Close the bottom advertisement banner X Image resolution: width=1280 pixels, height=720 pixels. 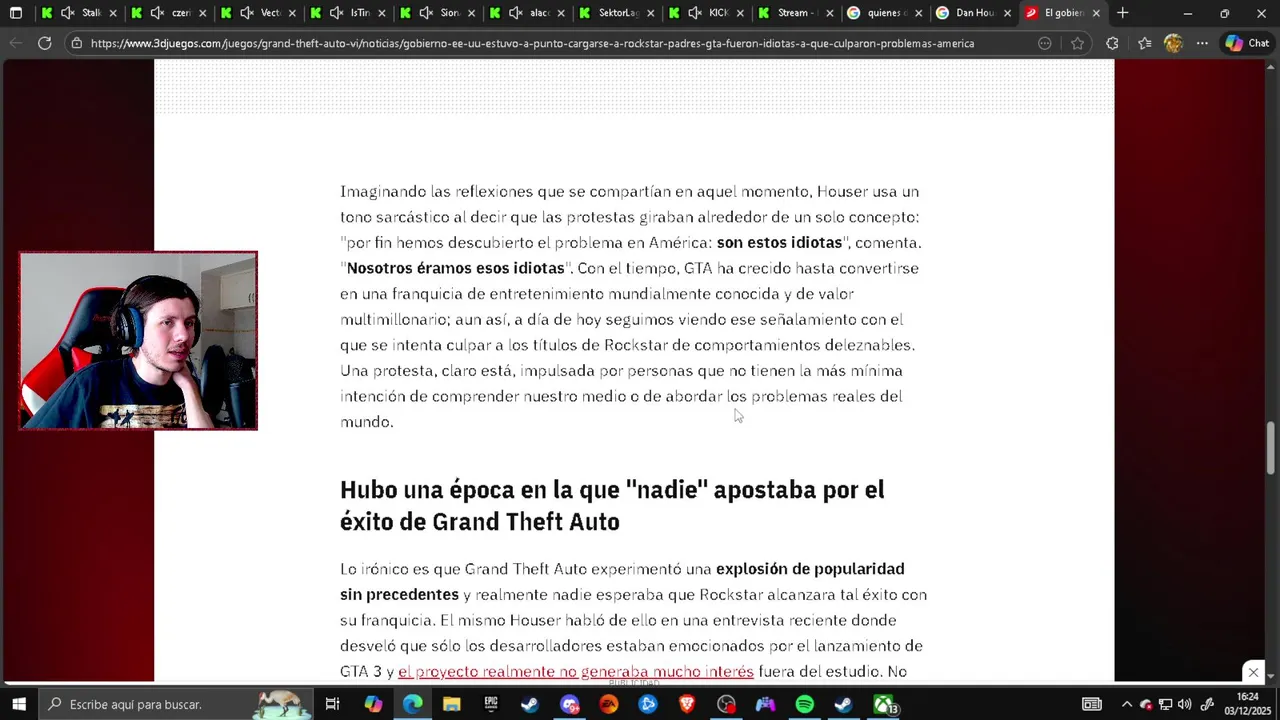click(1253, 672)
